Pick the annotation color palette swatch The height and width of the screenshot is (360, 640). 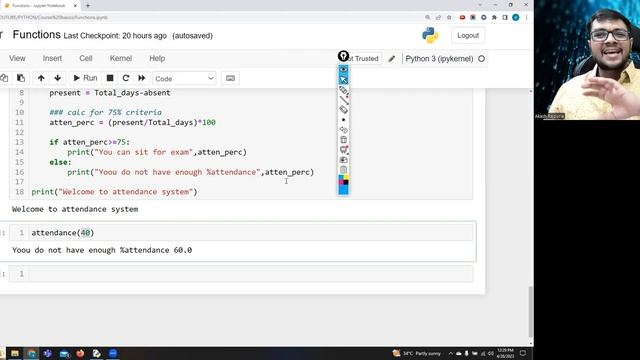[x=344, y=180]
